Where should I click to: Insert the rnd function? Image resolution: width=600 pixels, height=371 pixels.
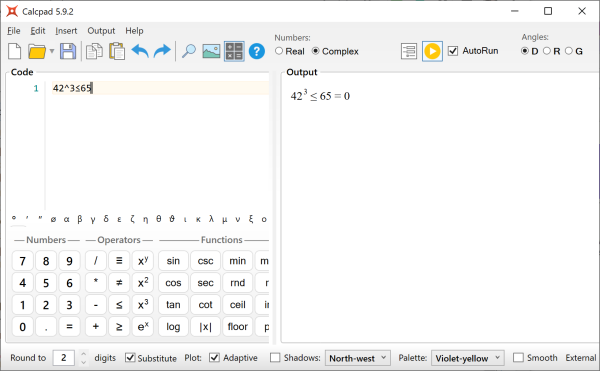point(238,283)
